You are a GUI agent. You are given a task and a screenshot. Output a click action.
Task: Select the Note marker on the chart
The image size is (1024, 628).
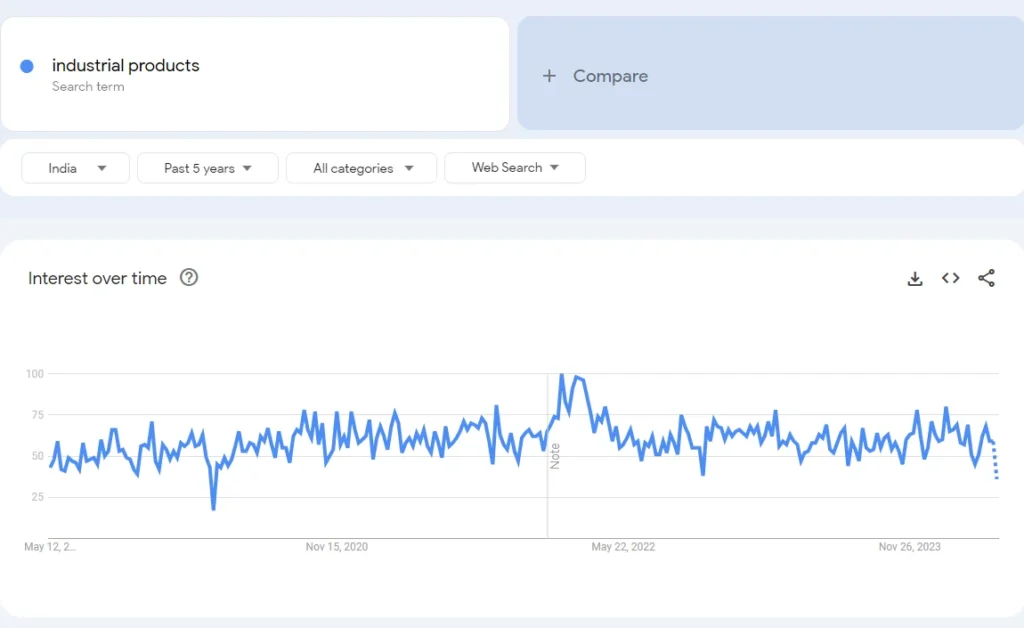[555, 455]
